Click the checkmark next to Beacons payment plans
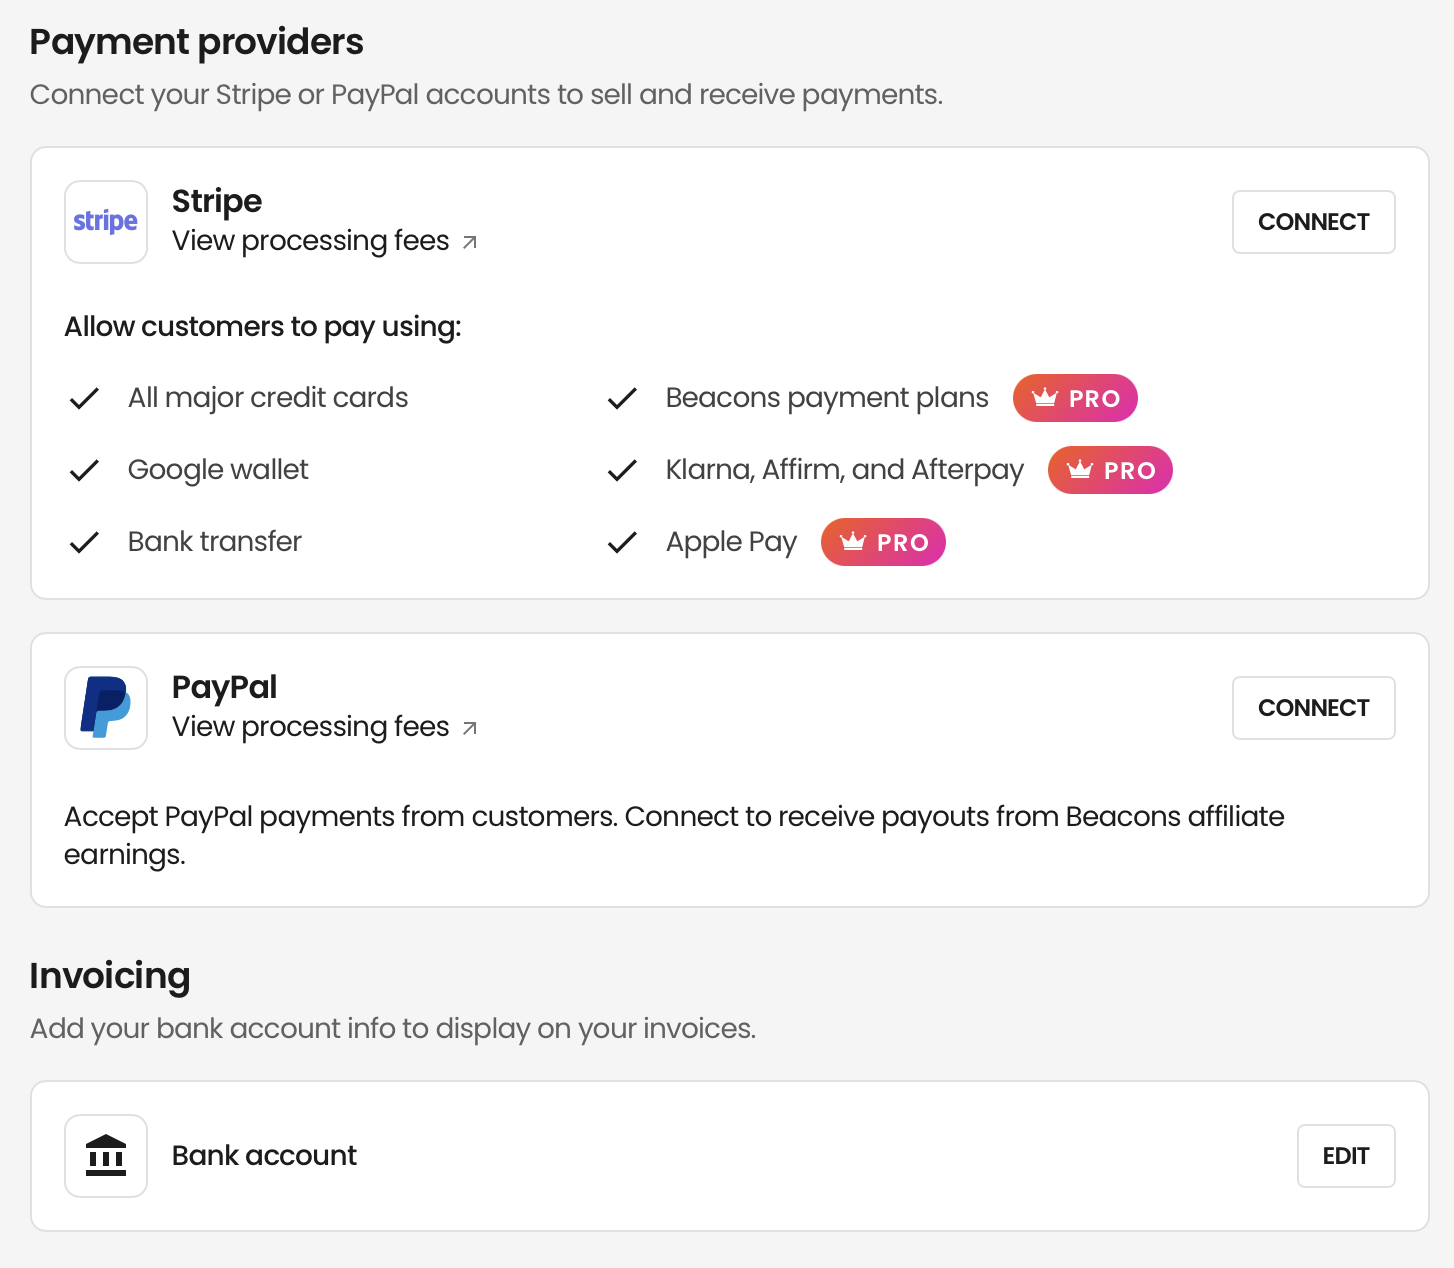 tap(622, 398)
